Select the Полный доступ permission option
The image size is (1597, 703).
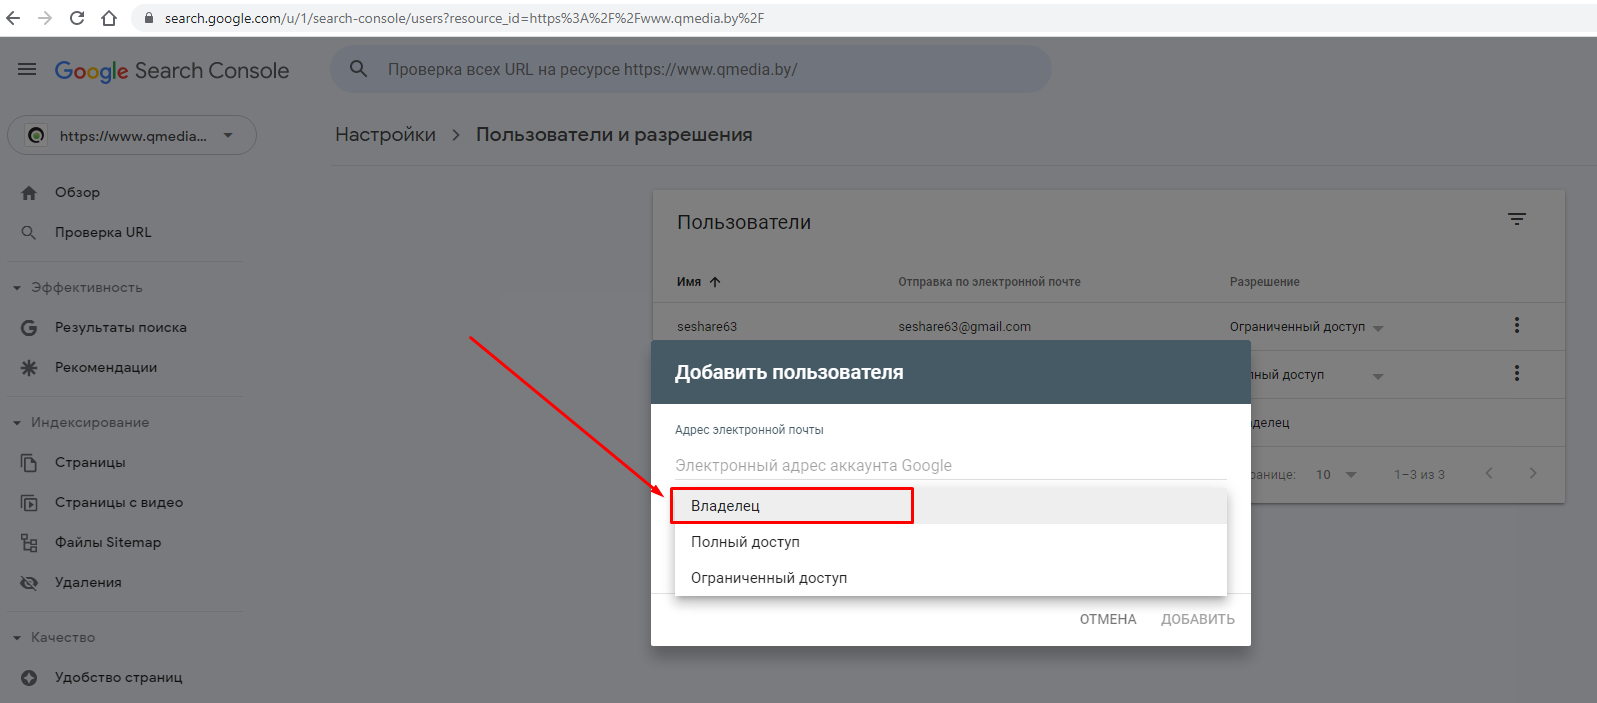click(950, 542)
